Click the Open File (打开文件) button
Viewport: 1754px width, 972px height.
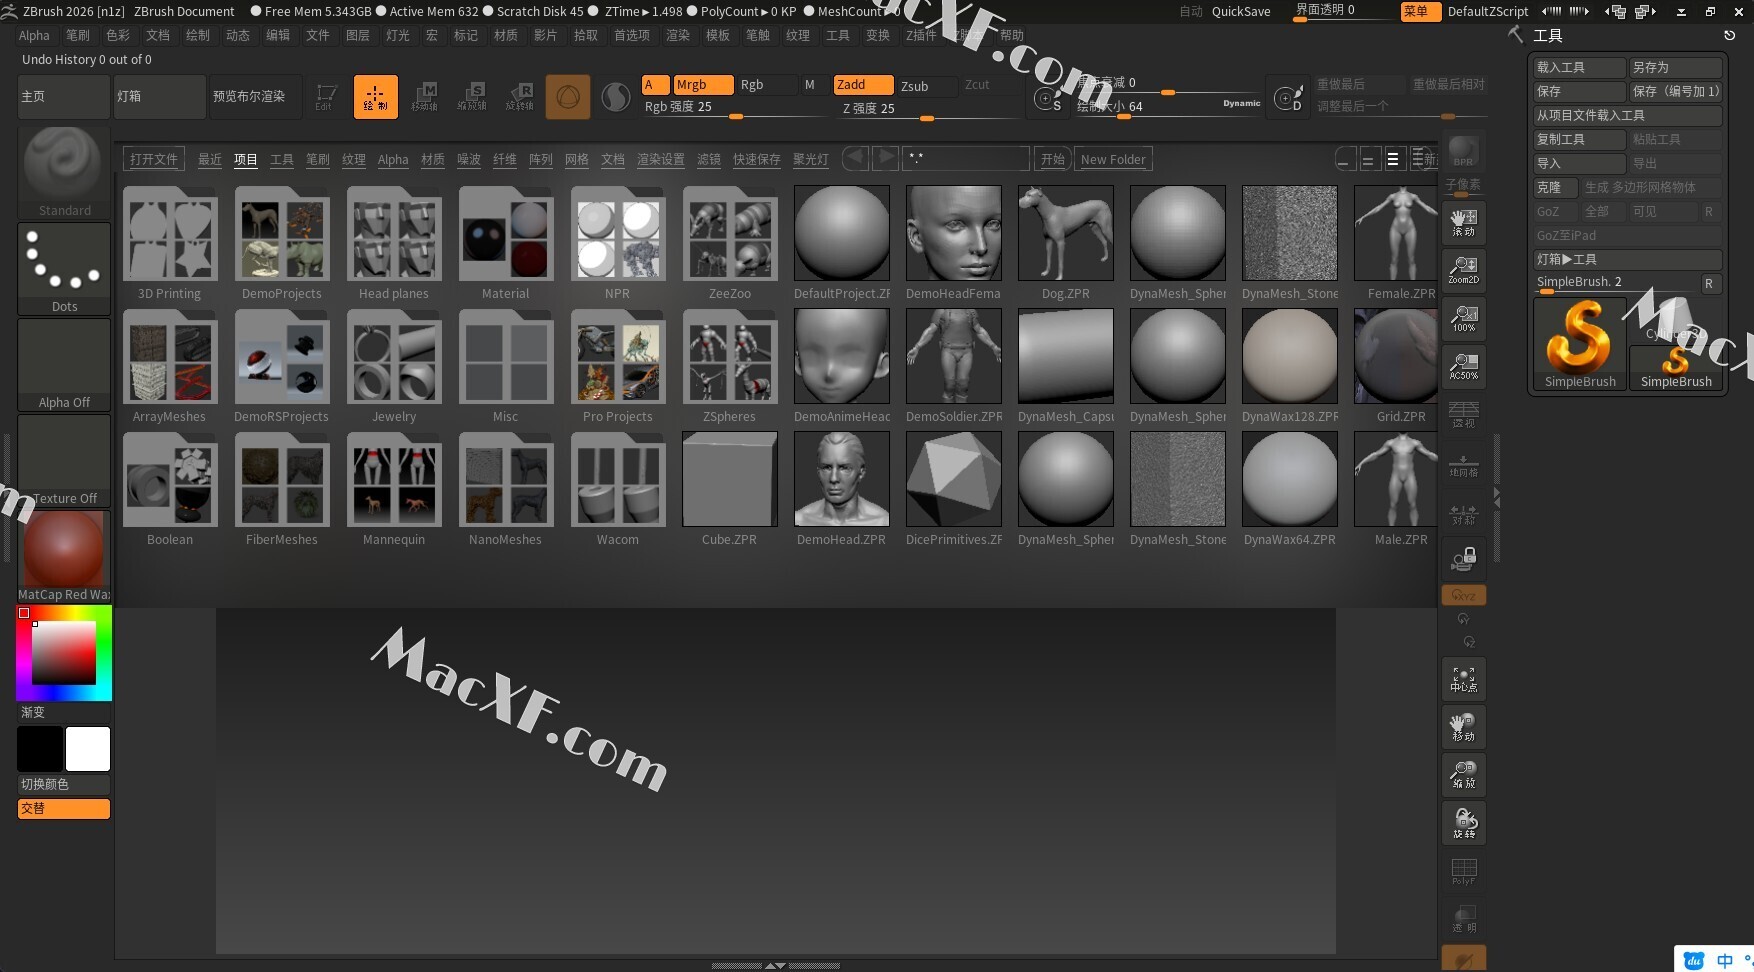coord(153,159)
